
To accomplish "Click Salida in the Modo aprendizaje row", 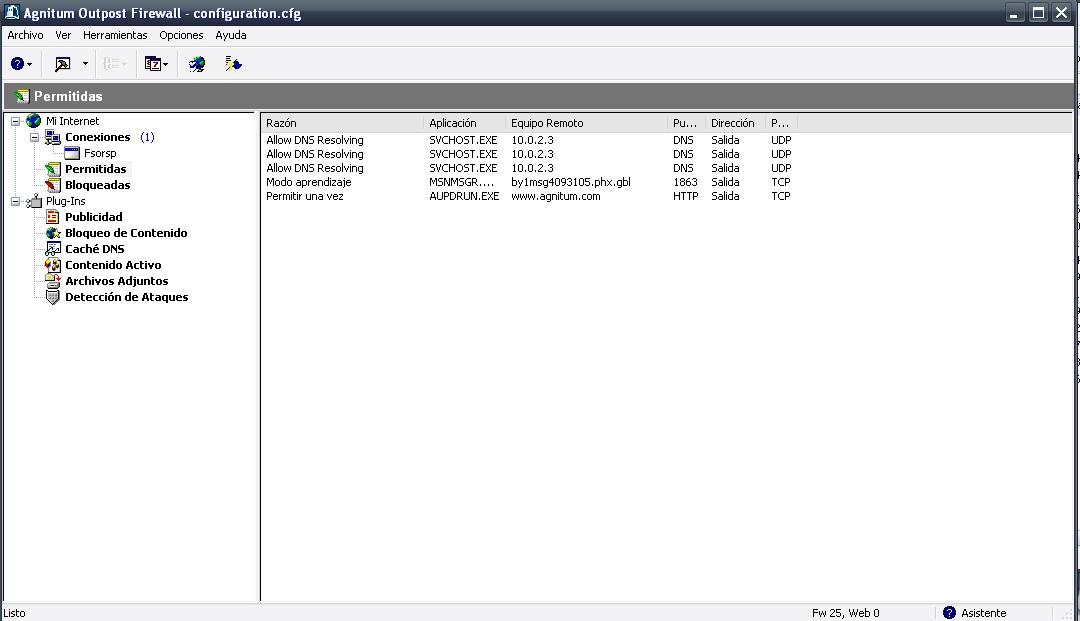I will [725, 182].
